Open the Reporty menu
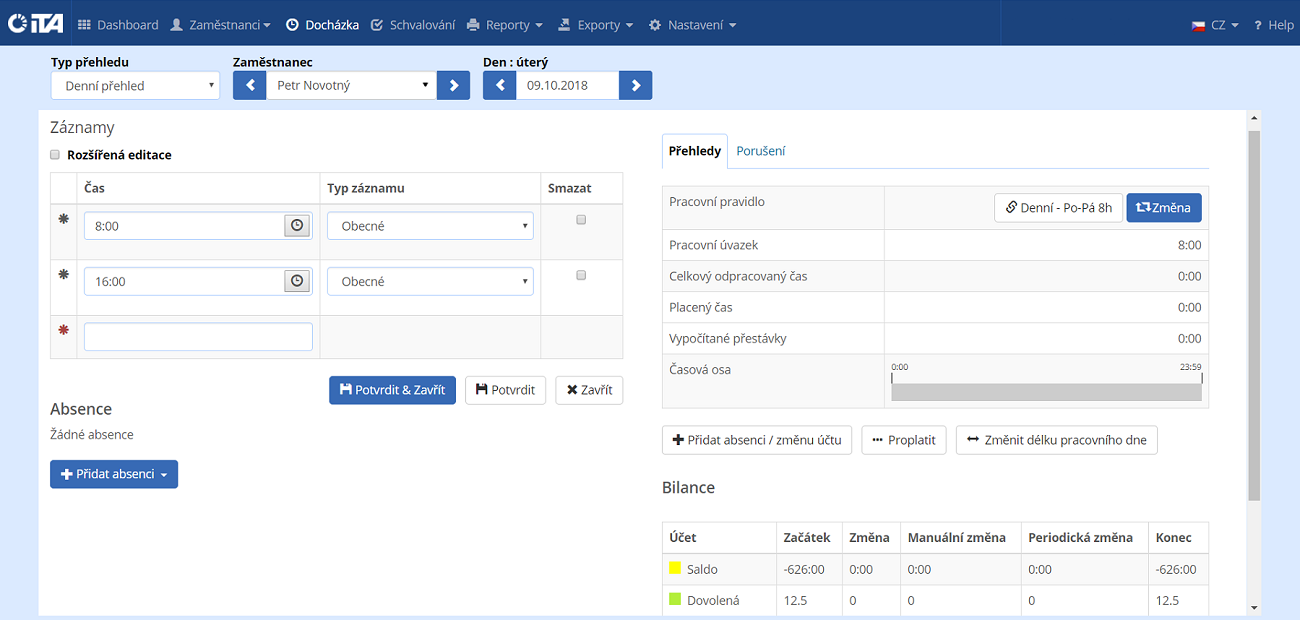 pyautogui.click(x=505, y=25)
